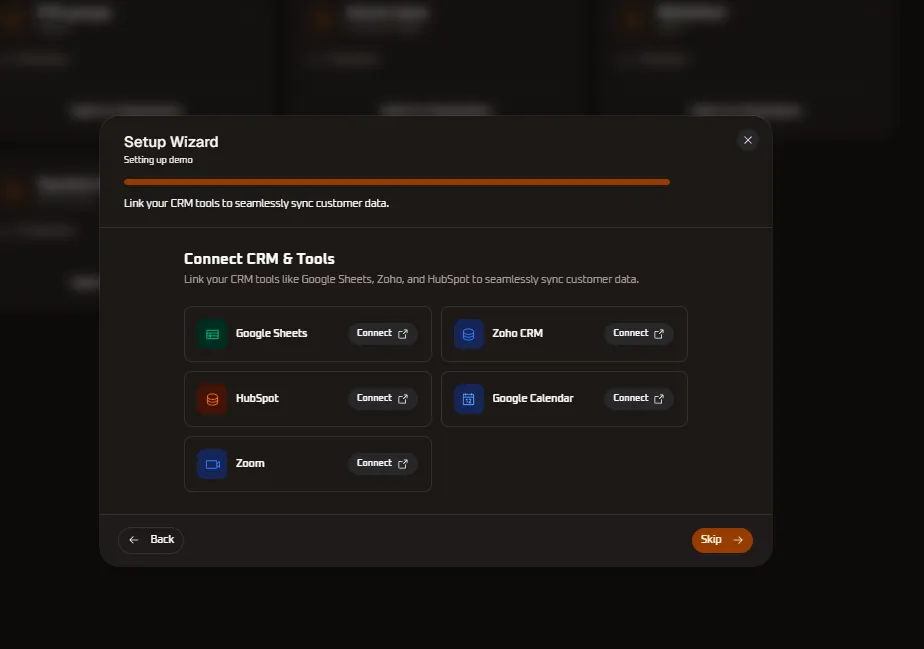Click the Zoom video camera icon
924x649 pixels.
click(212, 464)
